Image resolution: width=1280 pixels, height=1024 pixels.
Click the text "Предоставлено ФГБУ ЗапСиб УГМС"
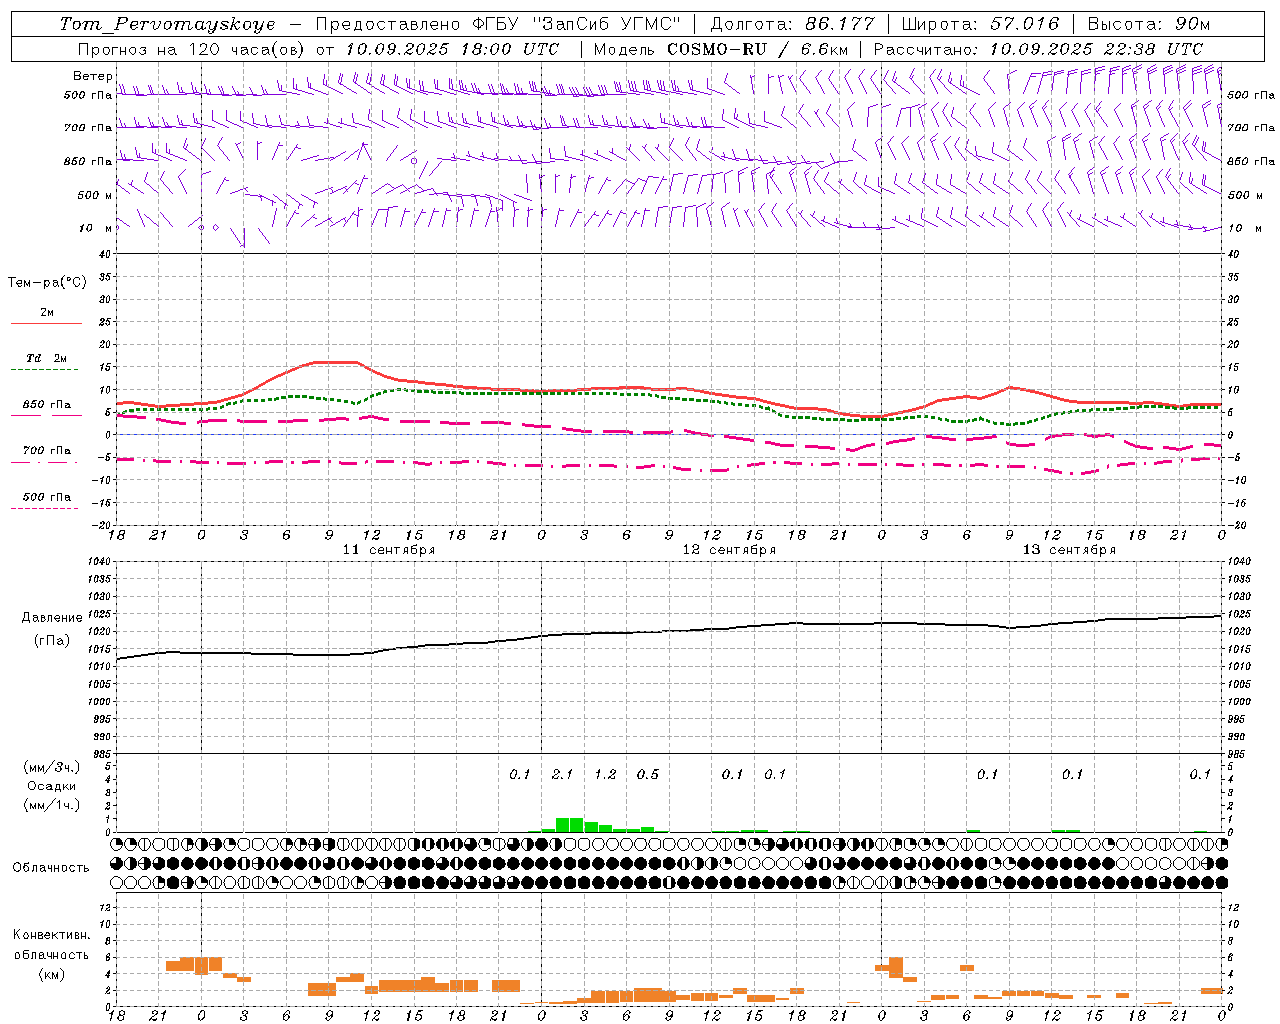pyautogui.click(x=497, y=24)
